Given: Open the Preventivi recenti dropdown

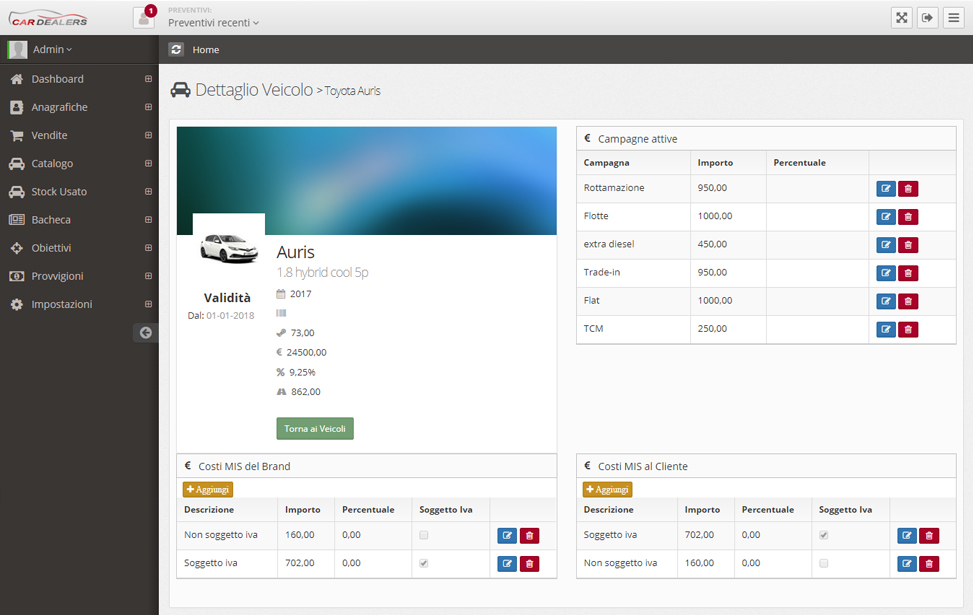Looking at the screenshot, I should coord(213,23).
